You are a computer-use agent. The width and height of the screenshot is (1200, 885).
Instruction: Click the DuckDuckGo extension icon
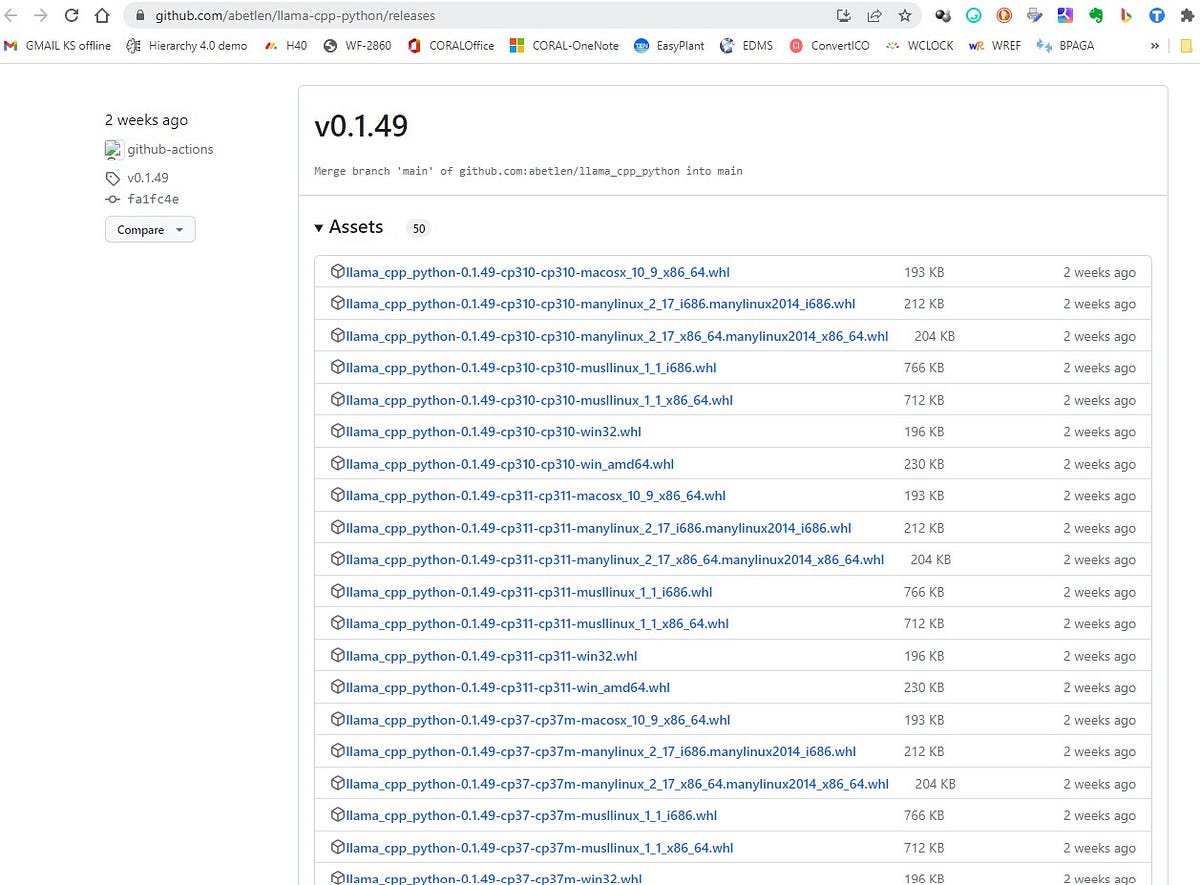tap(1004, 15)
